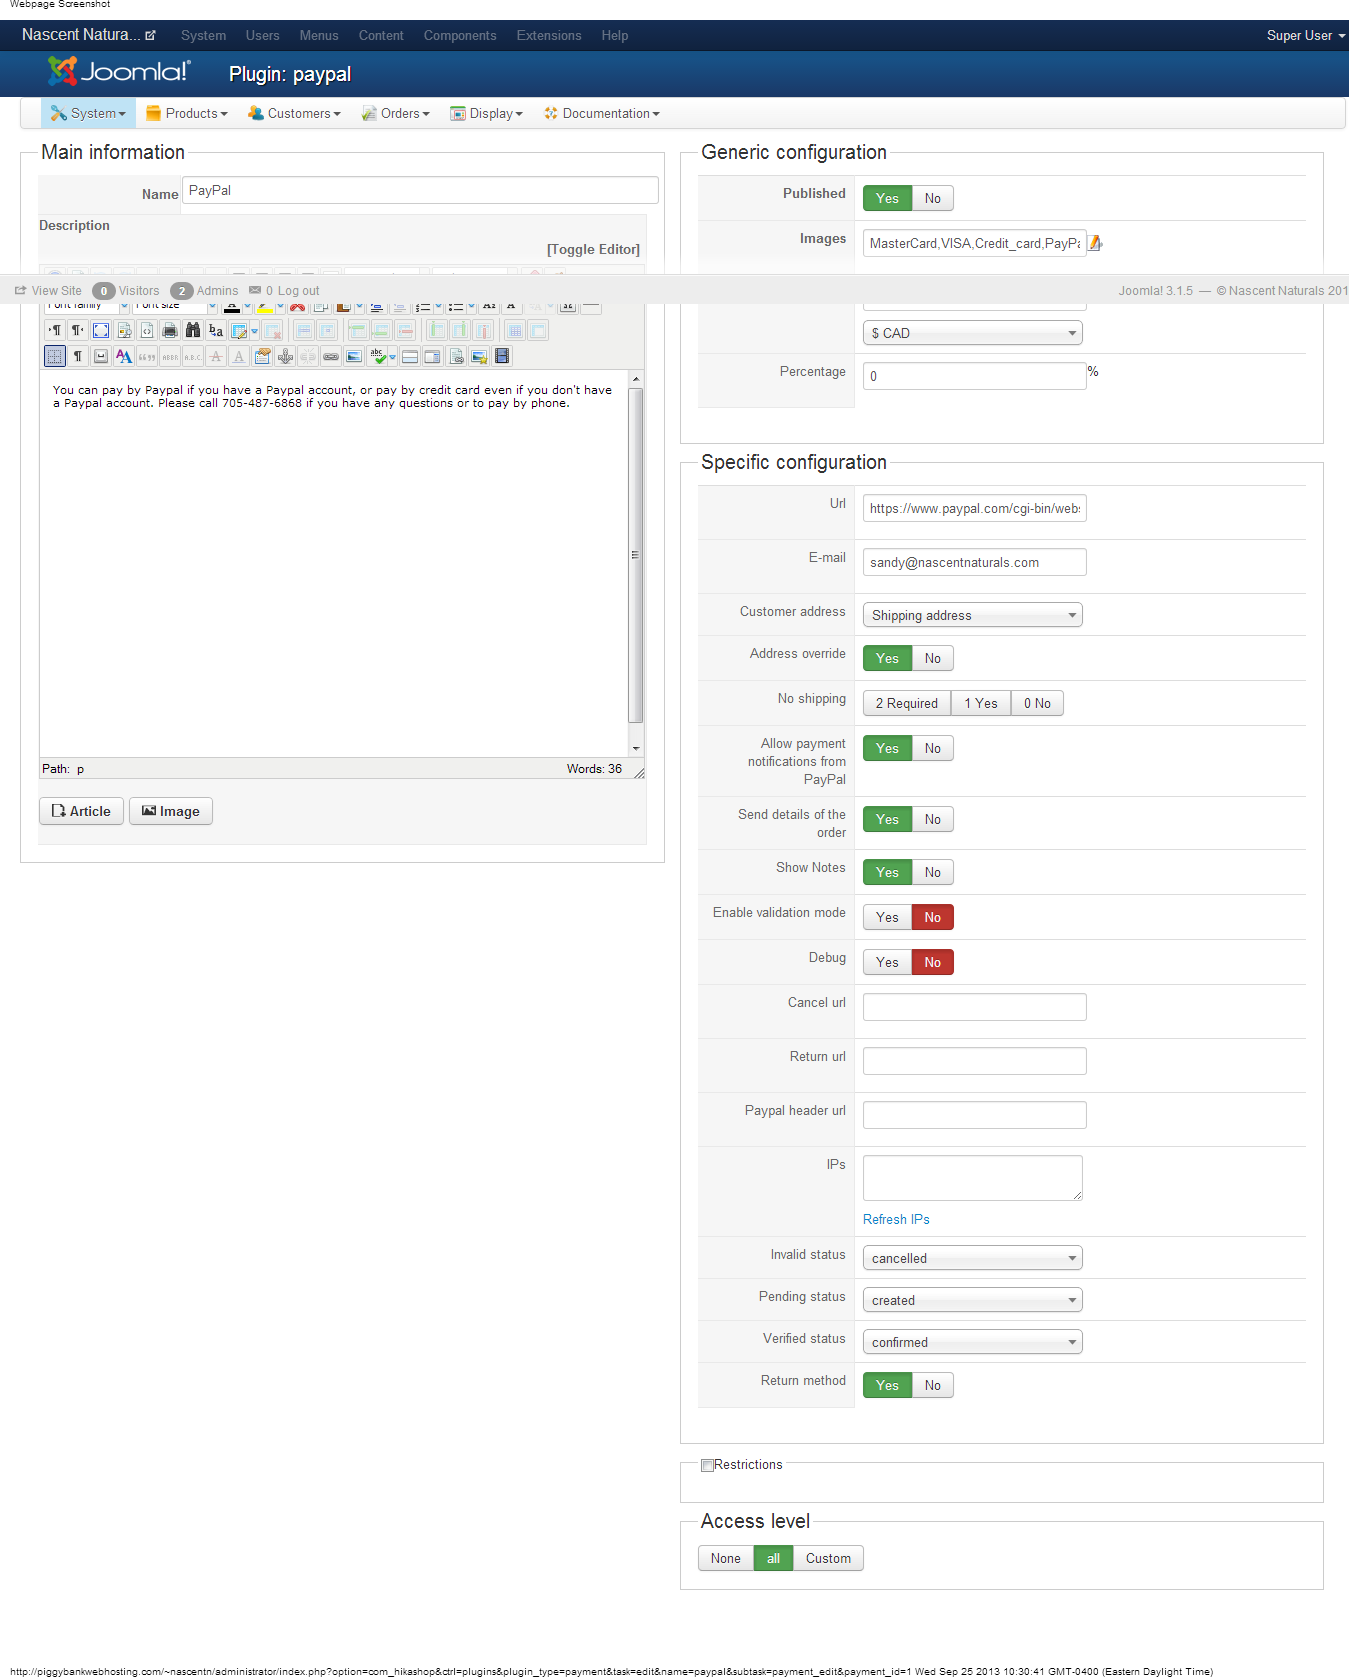The image size is (1349, 1678).
Task: Open the Extensions menu
Action: tap(549, 35)
